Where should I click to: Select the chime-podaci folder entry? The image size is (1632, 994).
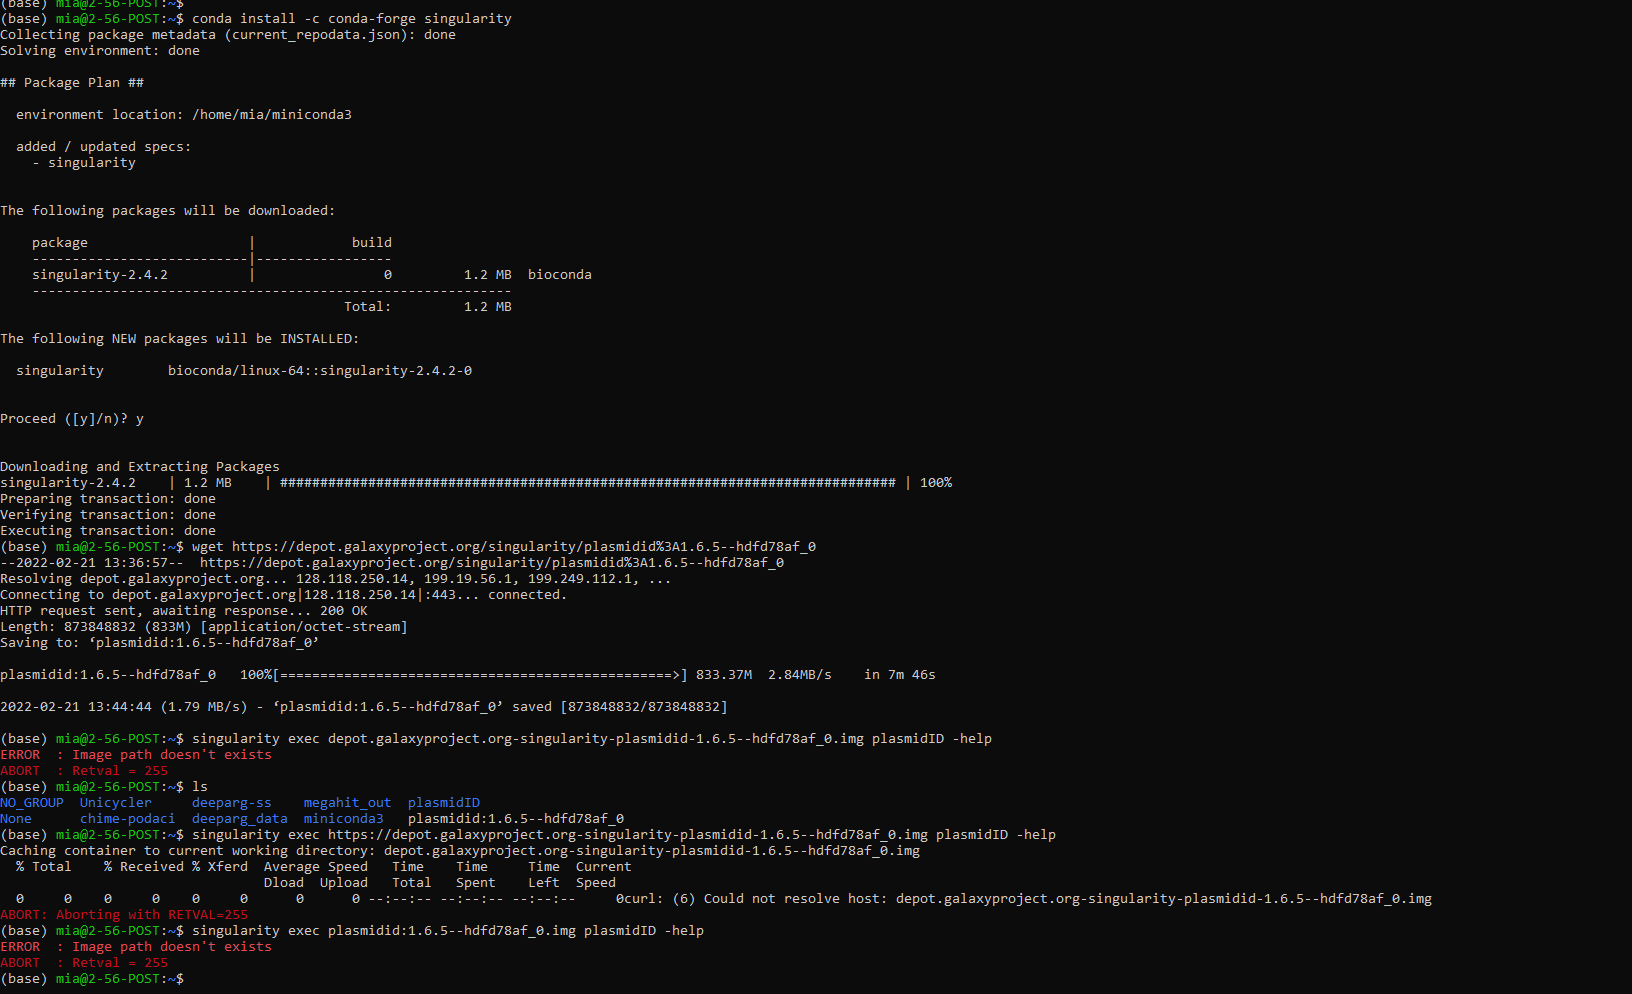(127, 818)
